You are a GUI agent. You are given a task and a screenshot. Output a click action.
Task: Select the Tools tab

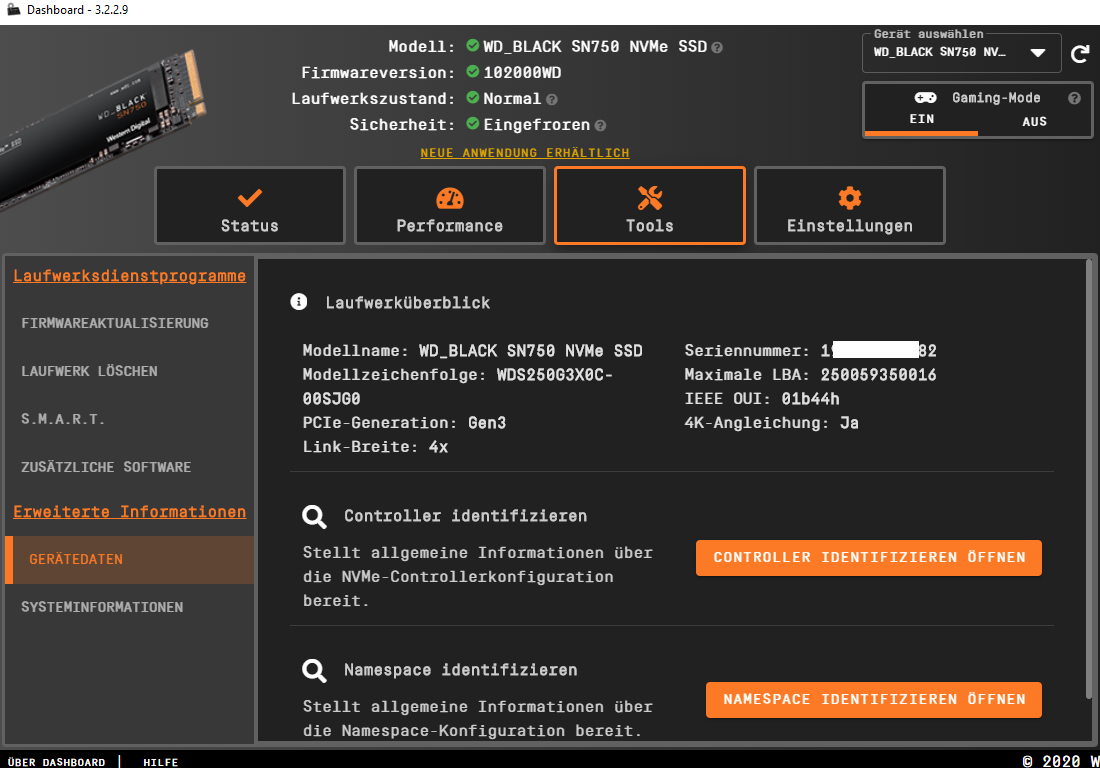[x=650, y=206]
